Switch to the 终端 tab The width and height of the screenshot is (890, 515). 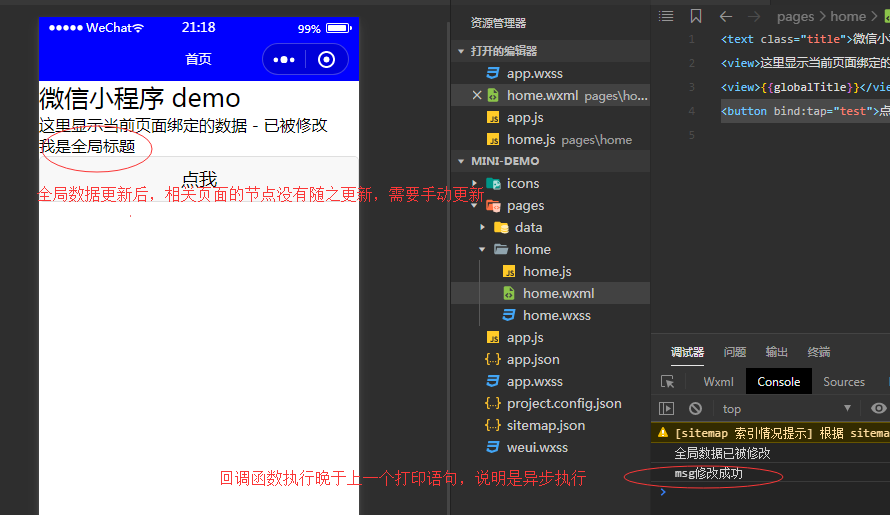(818, 352)
